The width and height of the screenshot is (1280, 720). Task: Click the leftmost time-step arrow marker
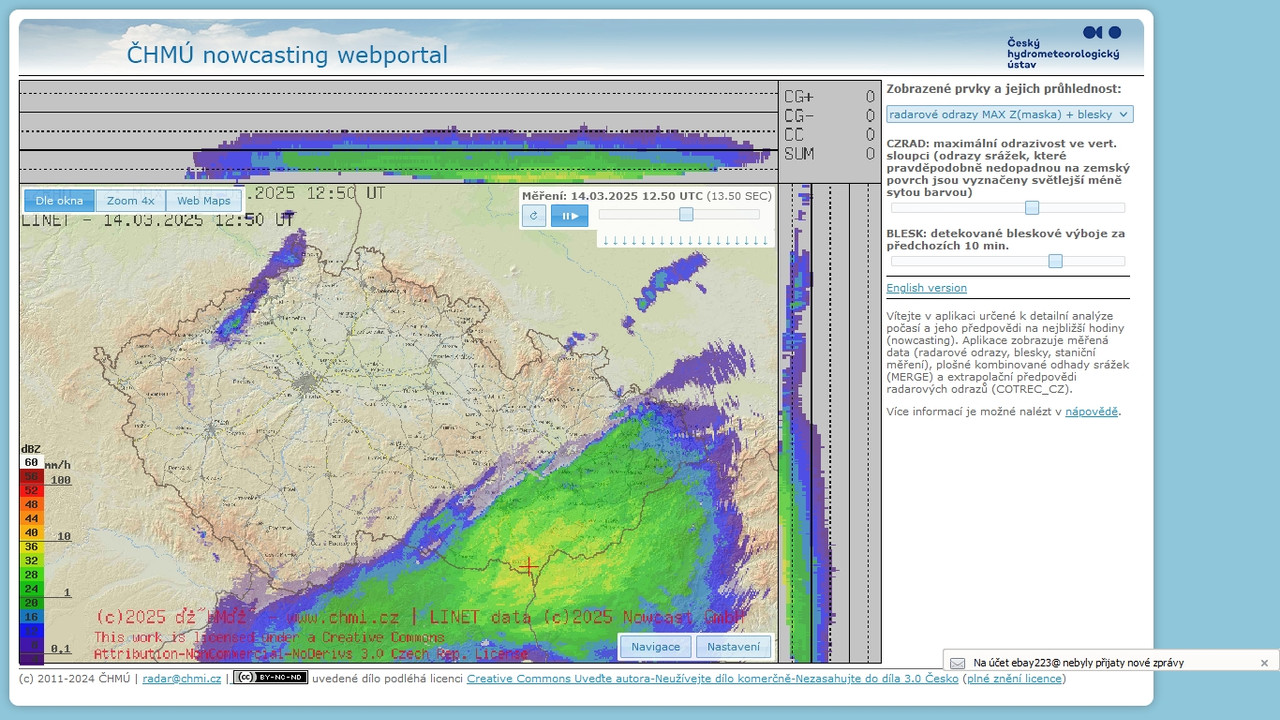[x=606, y=240]
